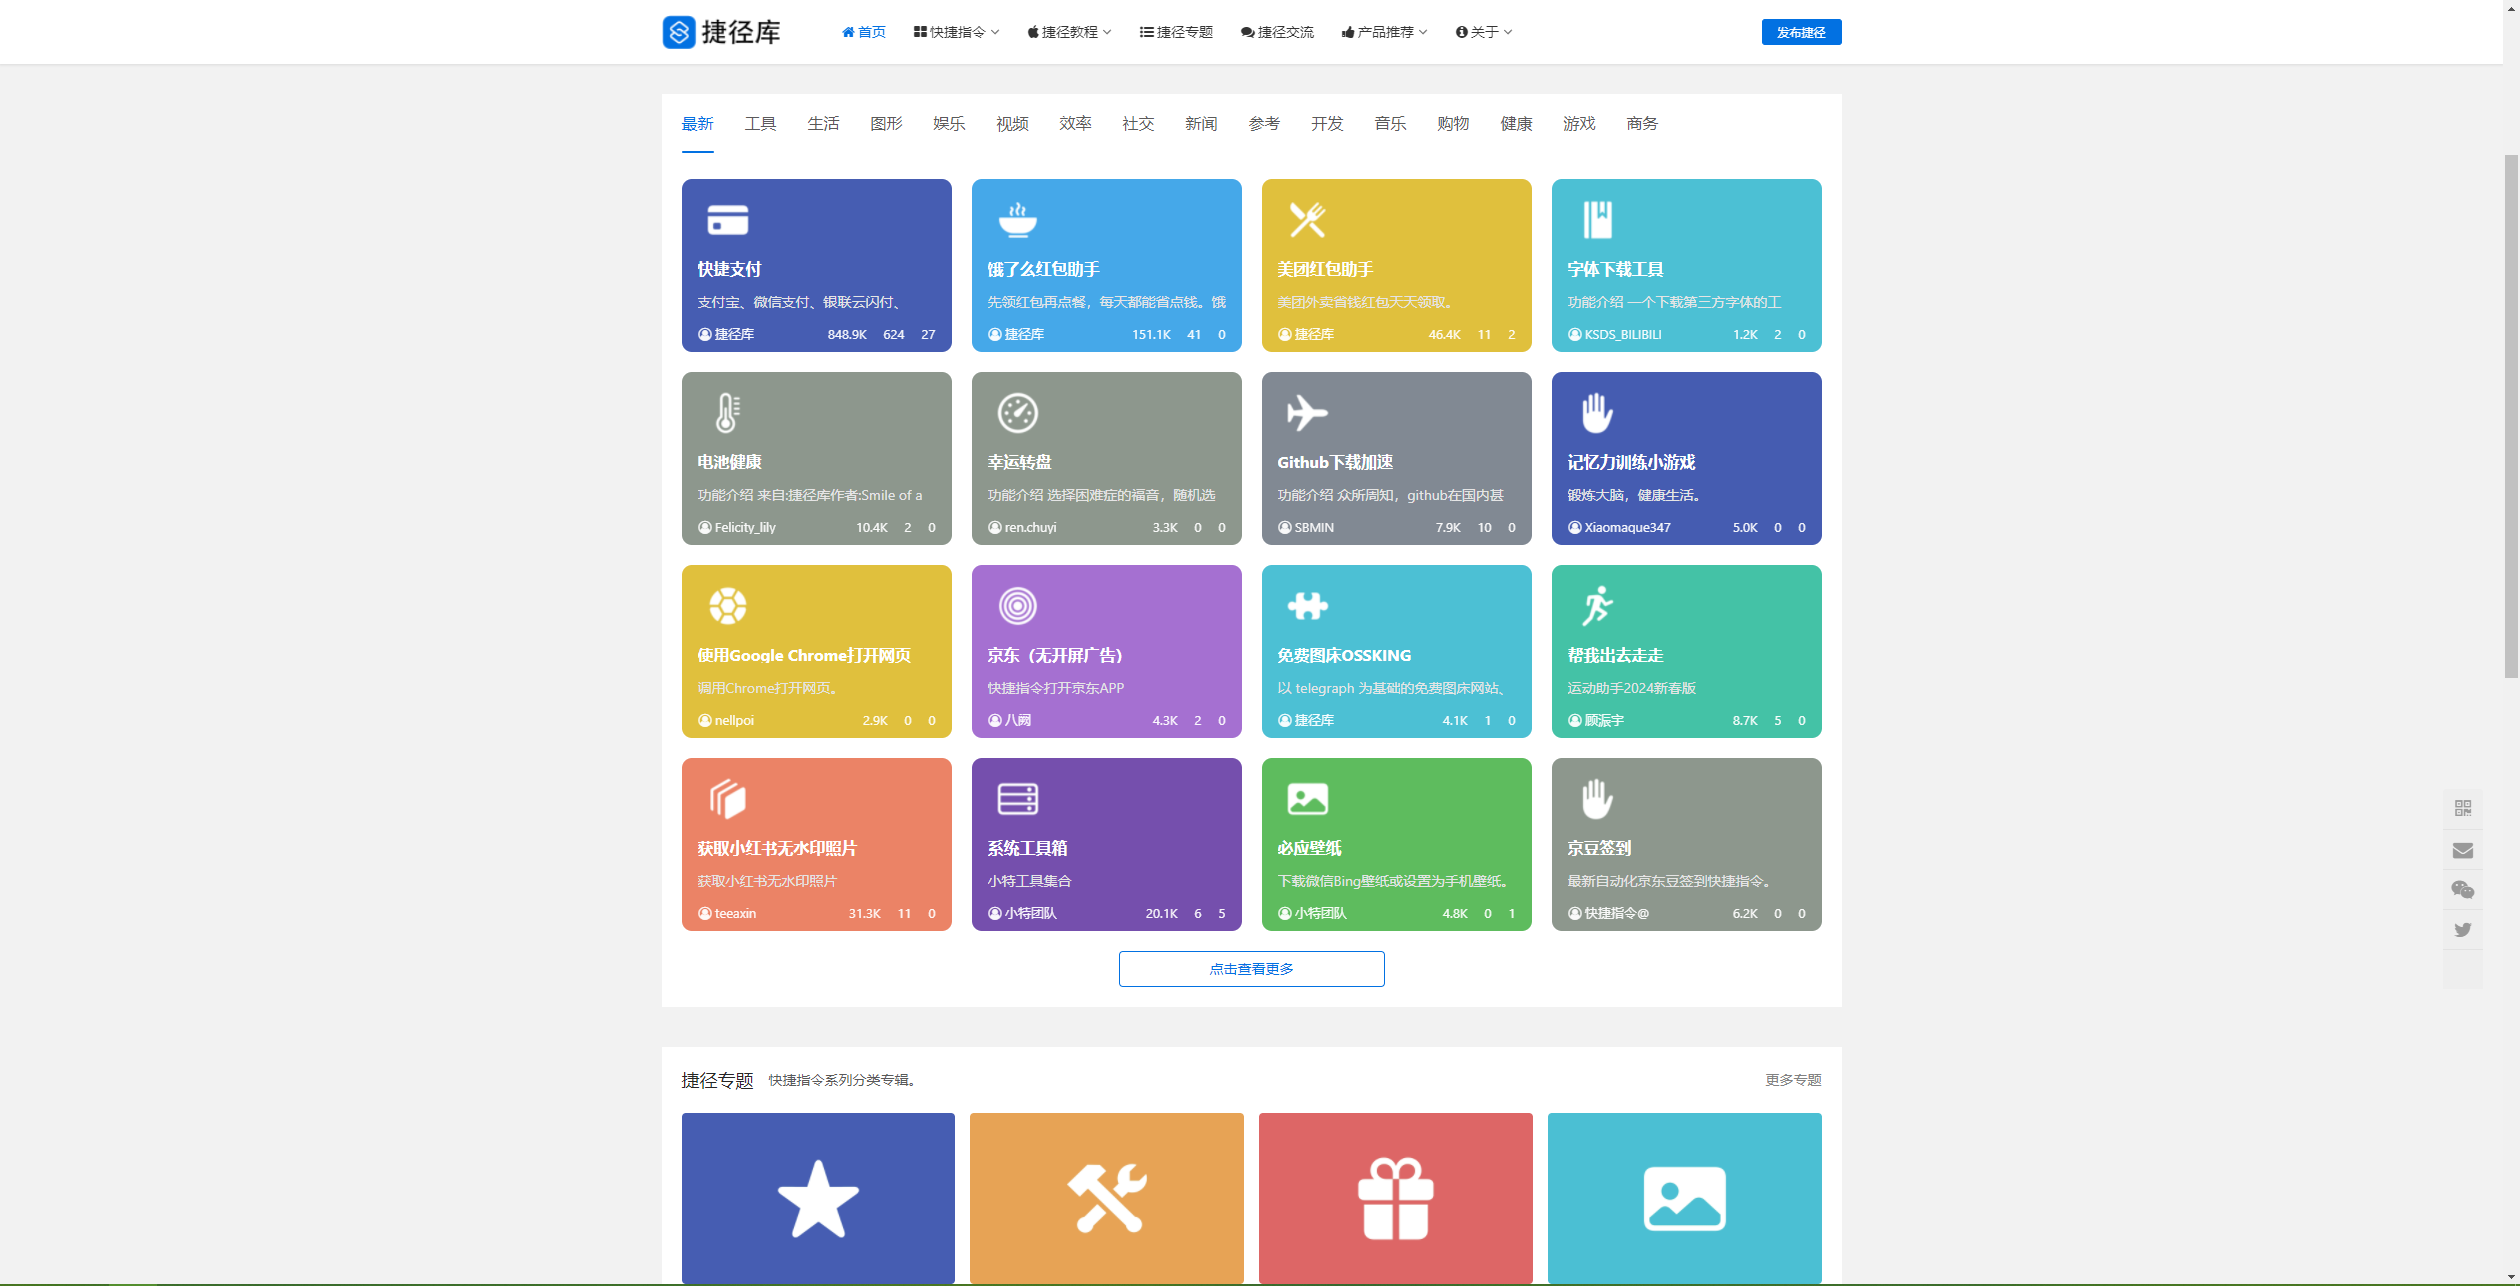This screenshot has height=1286, width=2520.
Task: Open 捷径专题 in the navigation bar
Action: (1176, 32)
